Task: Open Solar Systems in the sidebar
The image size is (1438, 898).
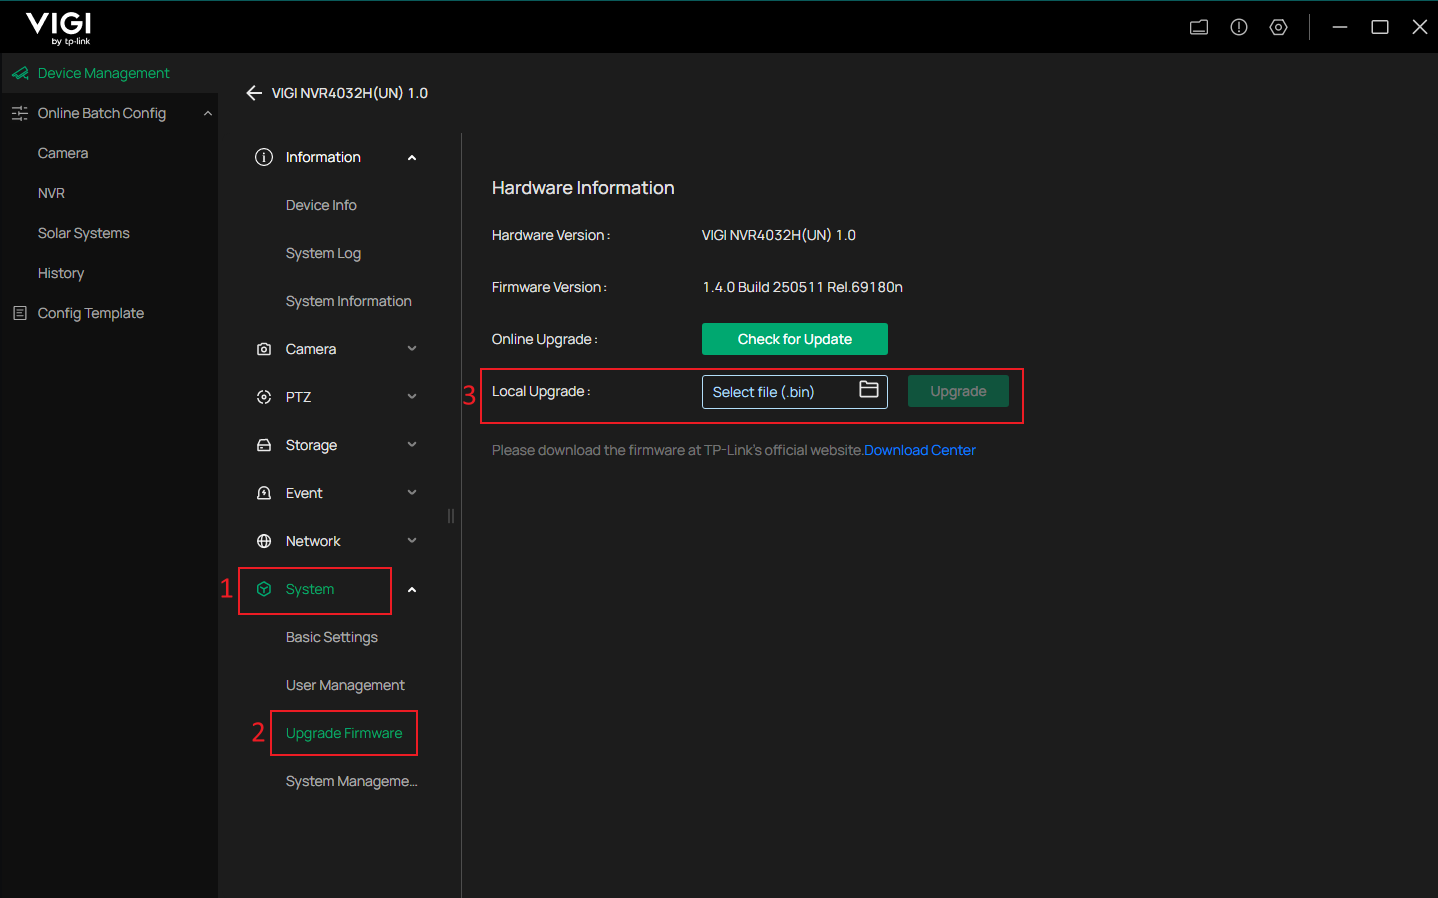Action: coord(83,232)
